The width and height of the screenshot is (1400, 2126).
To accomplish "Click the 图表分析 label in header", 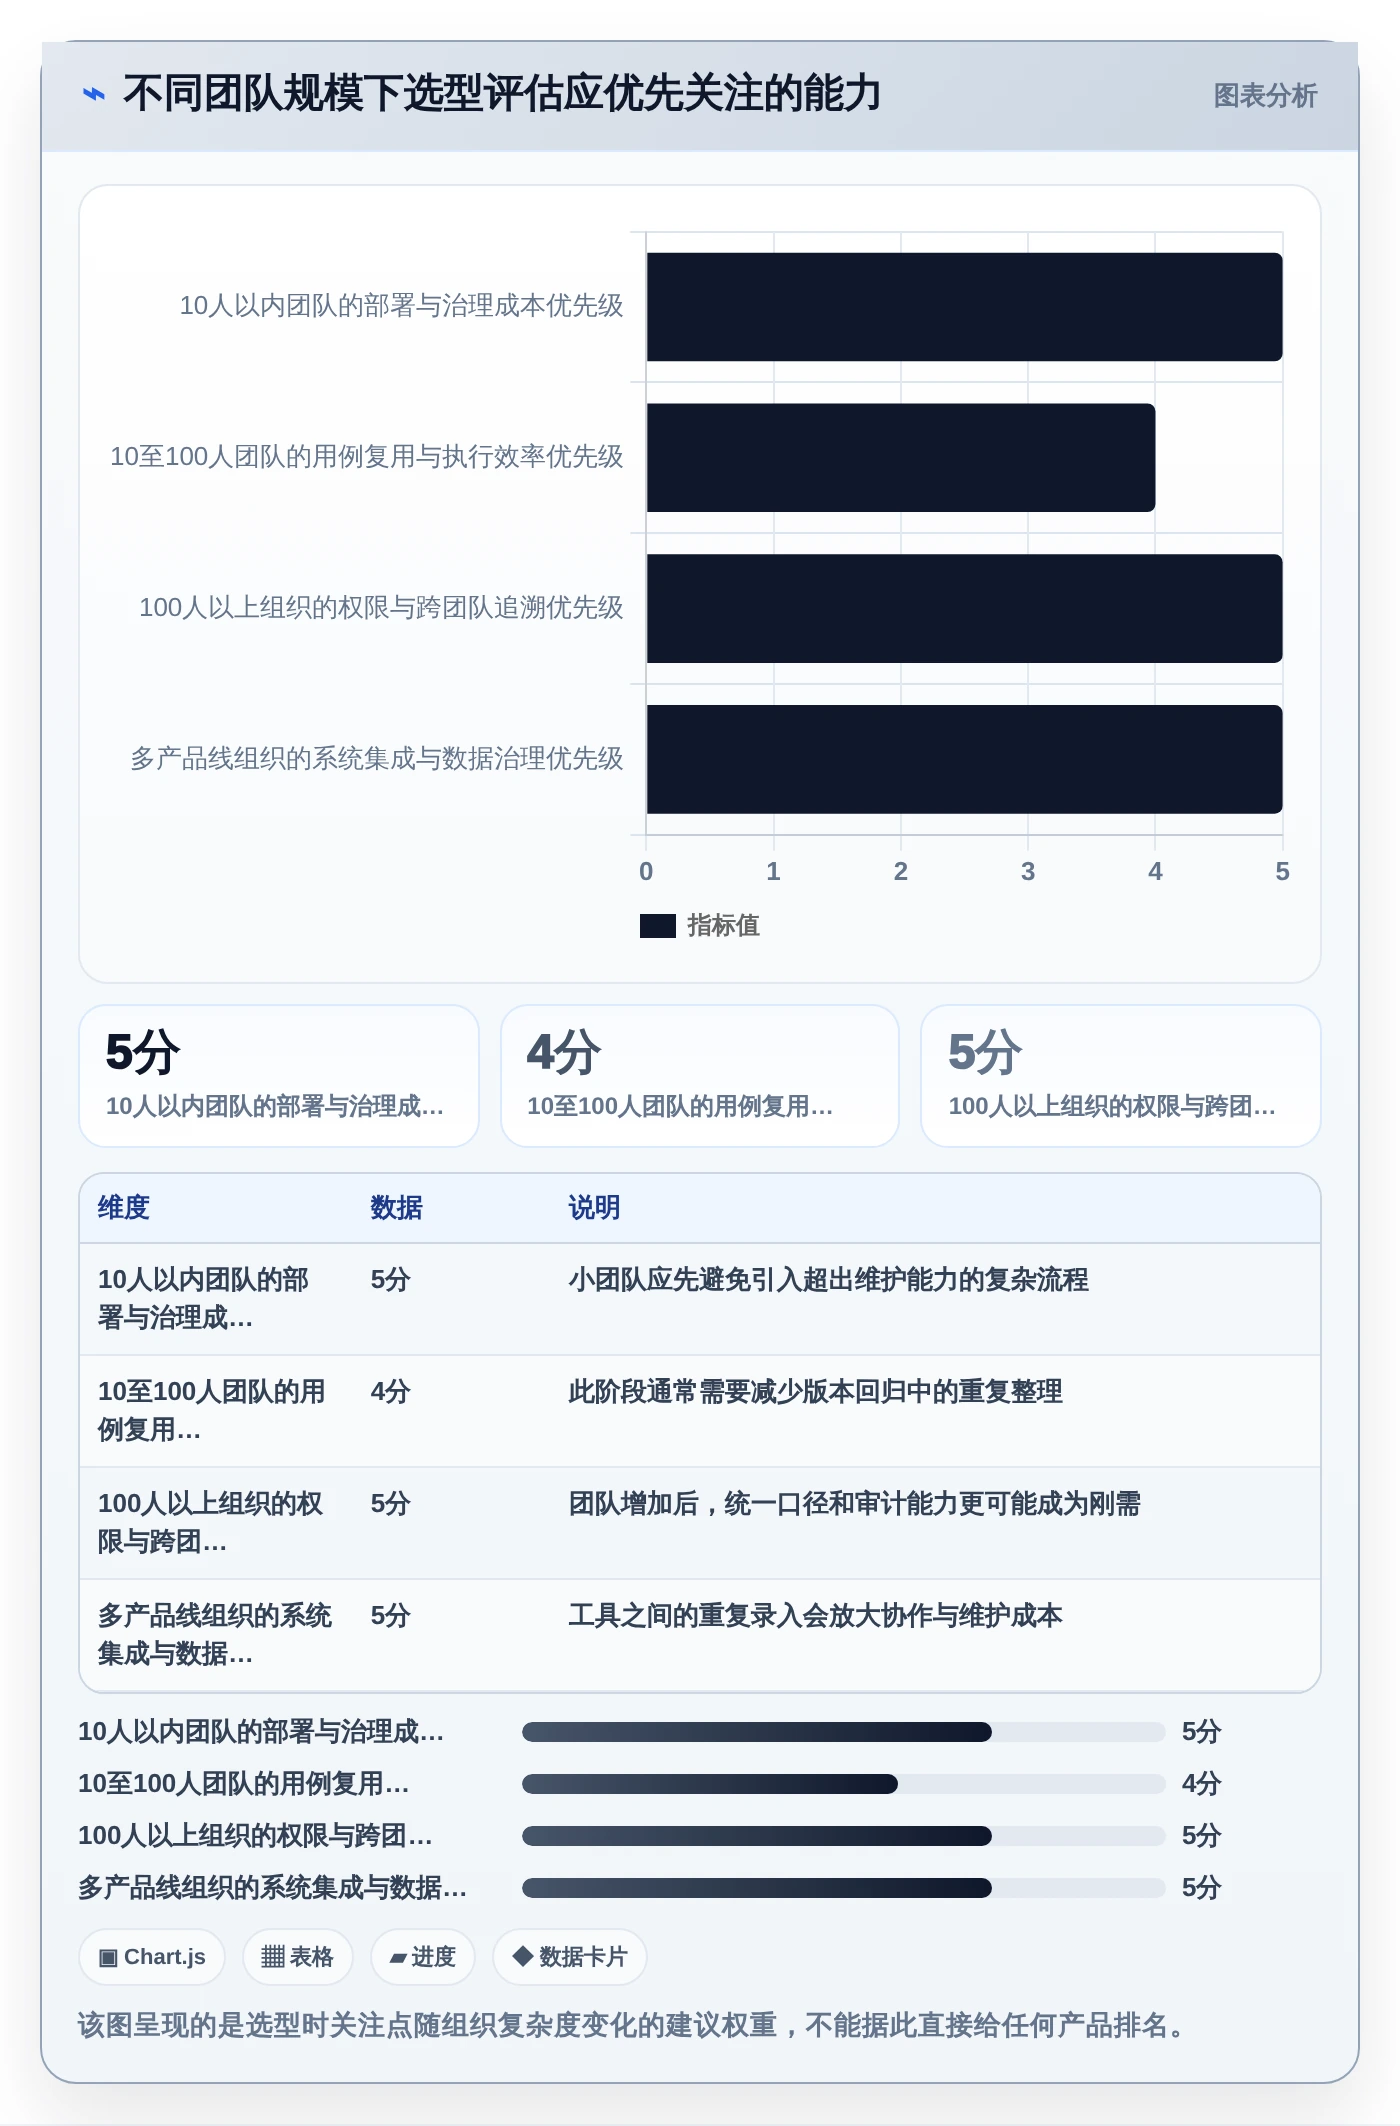I will tap(1265, 96).
